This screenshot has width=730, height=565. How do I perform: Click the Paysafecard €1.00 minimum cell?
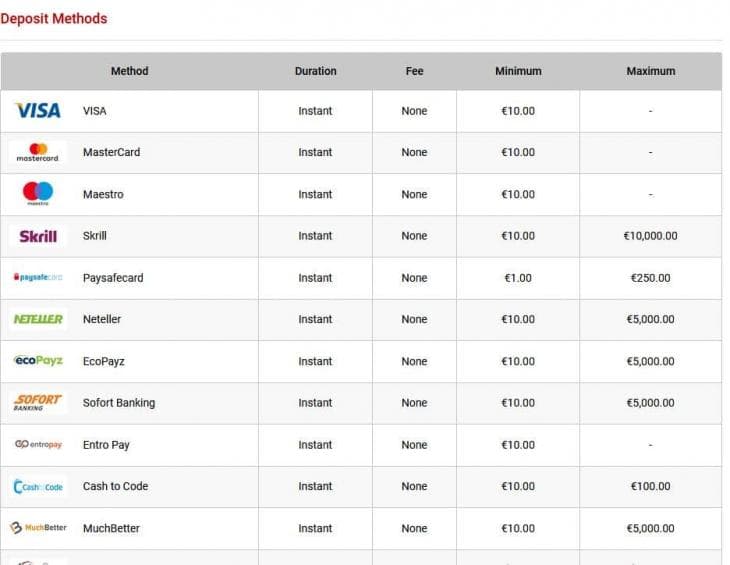coord(518,278)
